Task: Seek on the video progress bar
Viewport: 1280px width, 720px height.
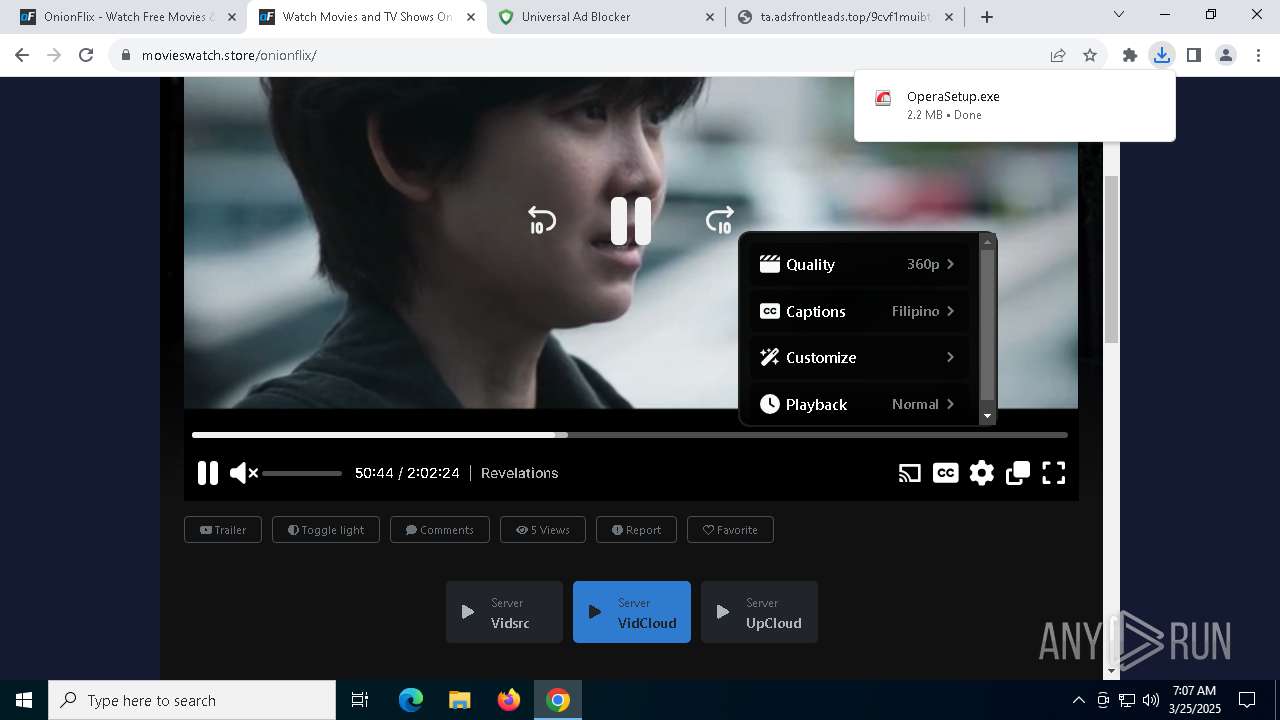Action: [x=630, y=435]
